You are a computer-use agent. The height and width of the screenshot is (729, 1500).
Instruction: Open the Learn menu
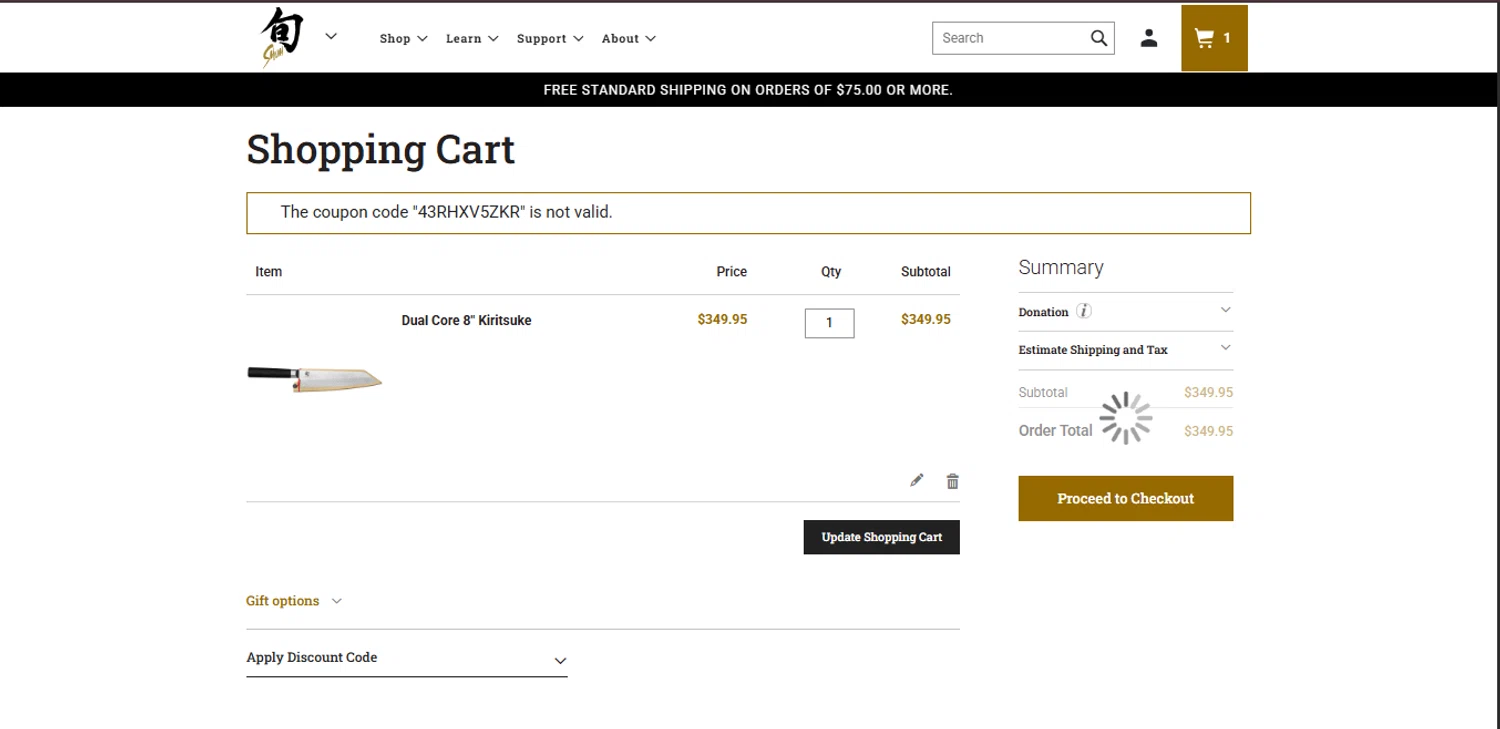472,38
